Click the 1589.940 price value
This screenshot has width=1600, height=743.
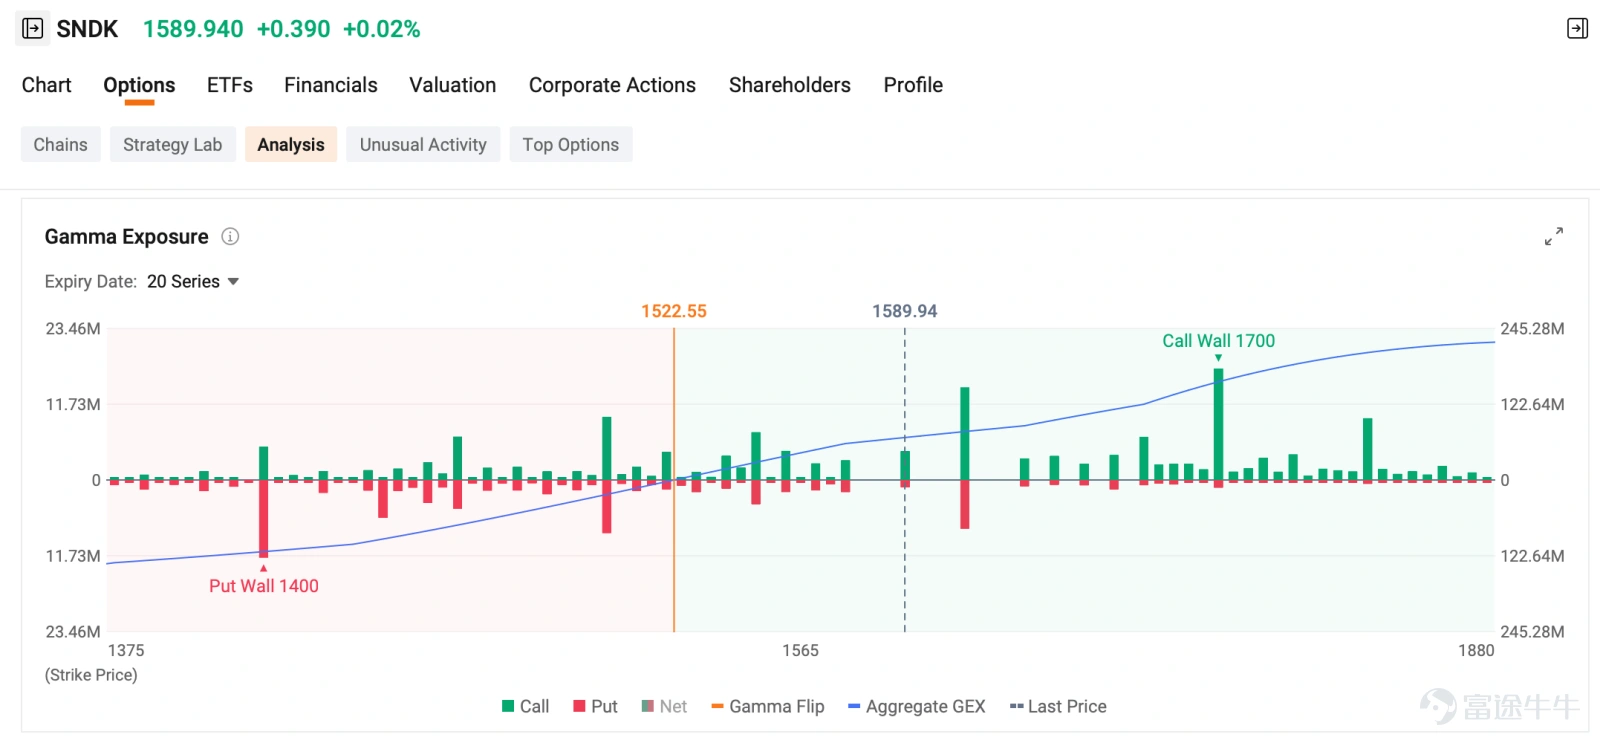[x=193, y=29]
